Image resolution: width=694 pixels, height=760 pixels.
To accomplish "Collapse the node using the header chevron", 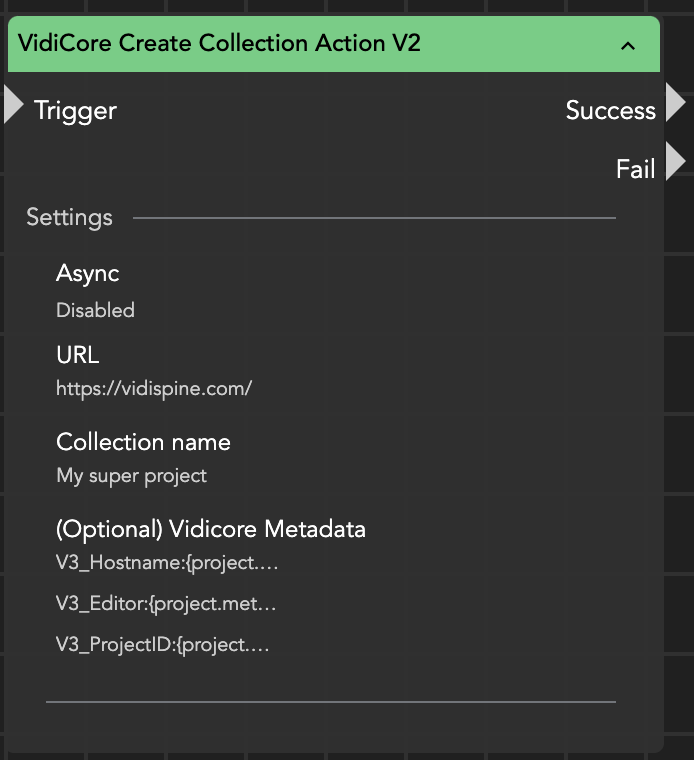I will 628,45.
